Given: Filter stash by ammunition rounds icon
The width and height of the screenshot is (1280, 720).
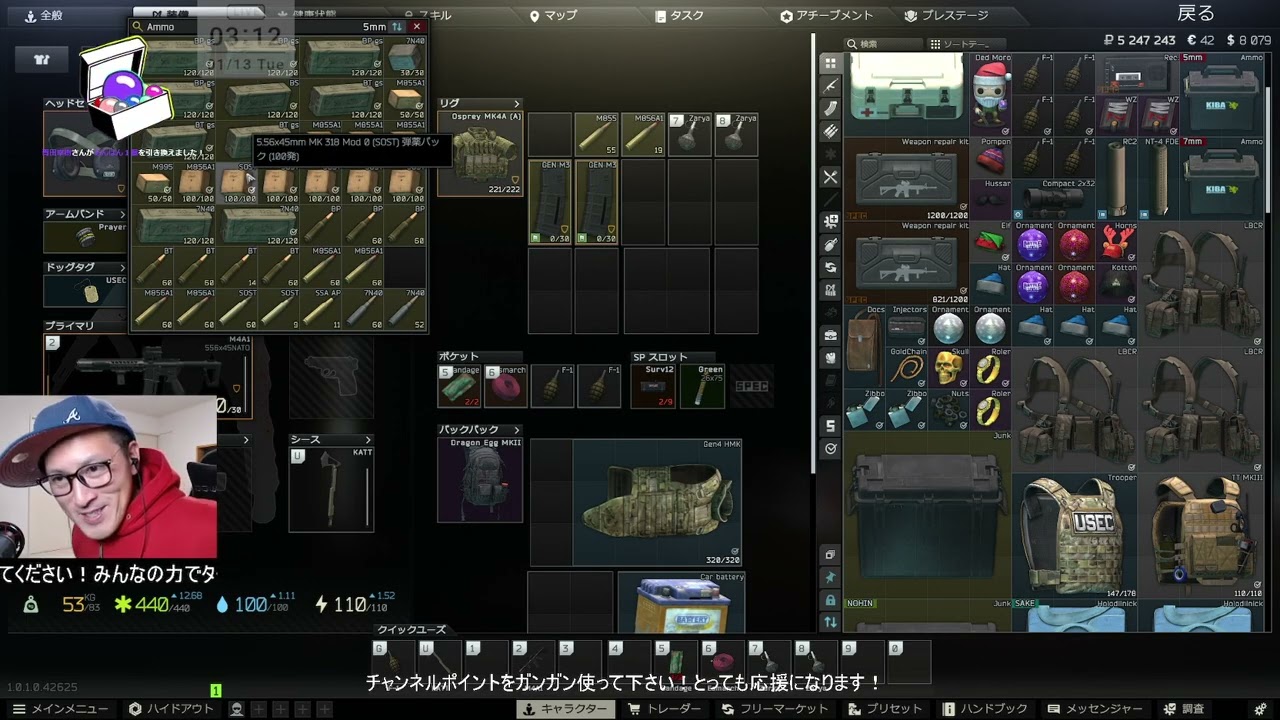Looking at the screenshot, I should pyautogui.click(x=830, y=131).
